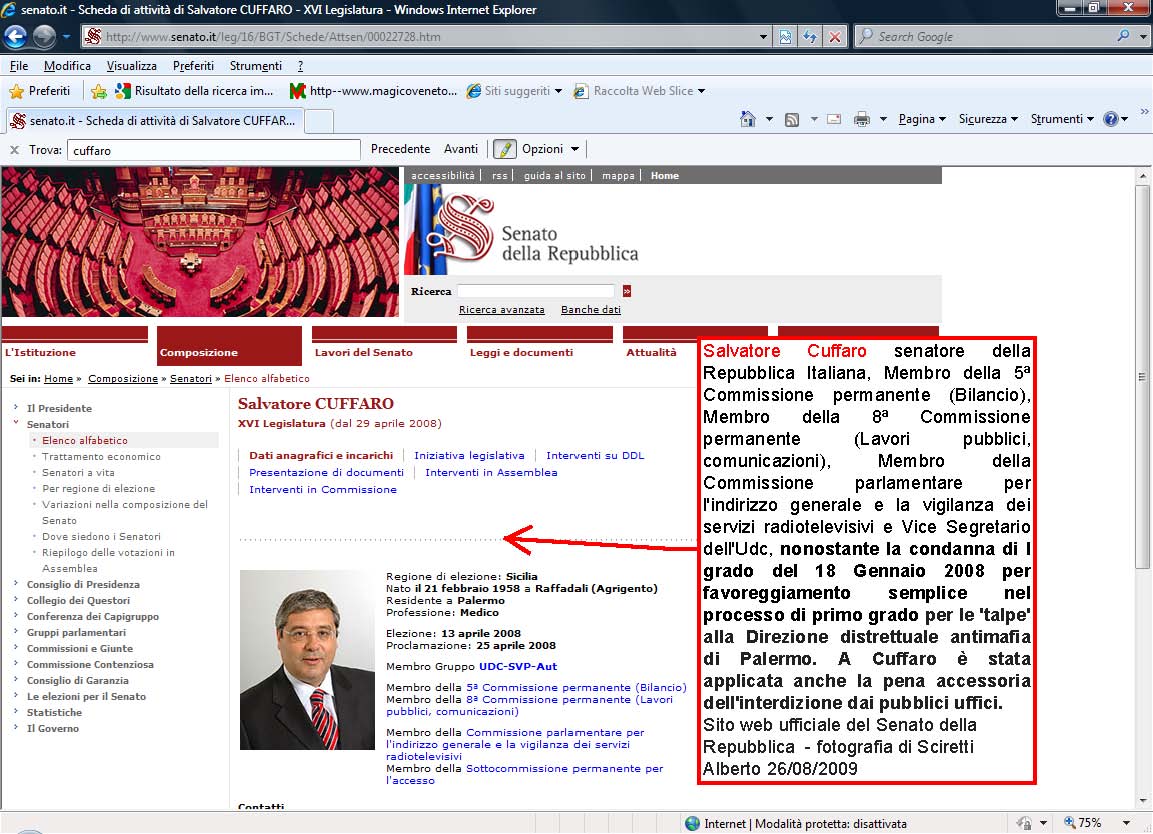Refresh the page with the Refresh icon
Screen dimensions: 1153x834
[810, 36]
